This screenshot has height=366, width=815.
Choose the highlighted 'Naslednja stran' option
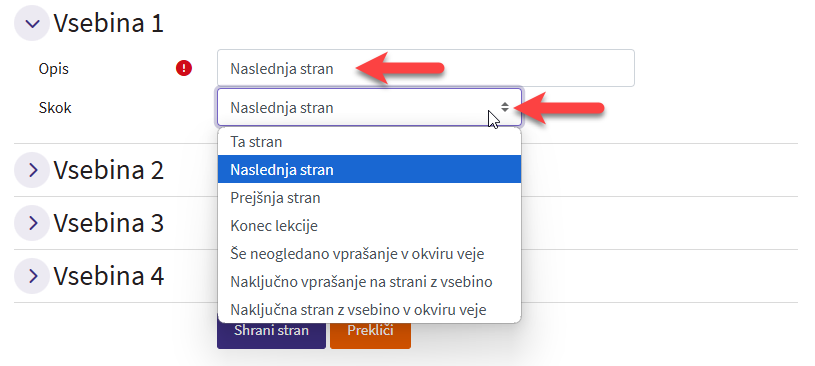click(369, 169)
